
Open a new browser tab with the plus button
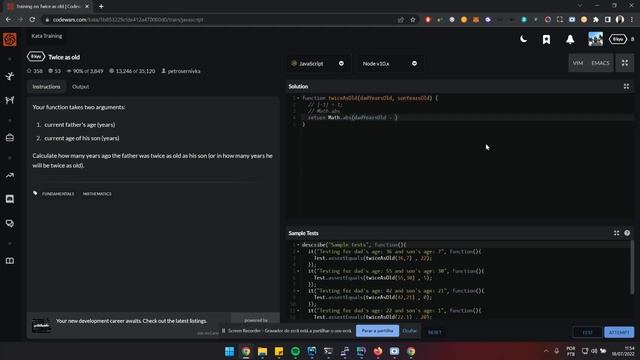101,6
